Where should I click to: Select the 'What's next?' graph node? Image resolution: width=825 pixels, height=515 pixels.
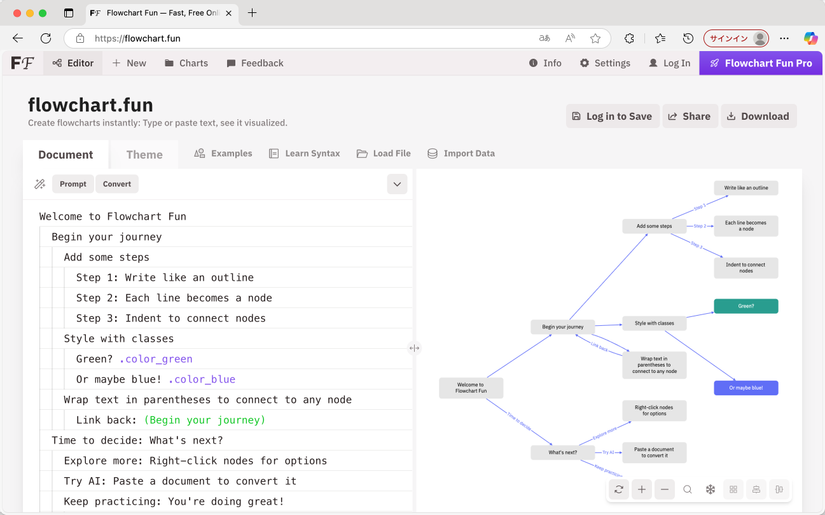coord(562,452)
